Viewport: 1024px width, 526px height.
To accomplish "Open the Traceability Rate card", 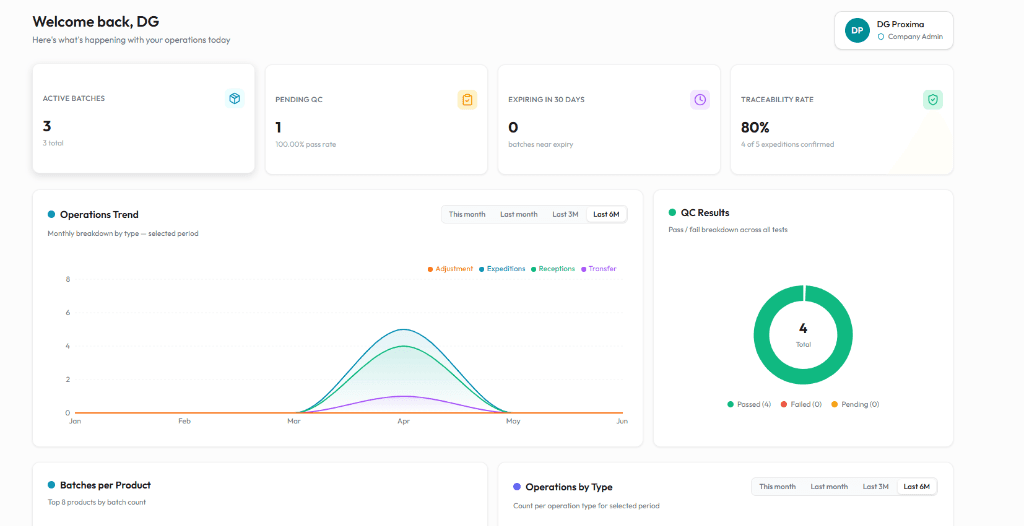I will tap(842, 119).
